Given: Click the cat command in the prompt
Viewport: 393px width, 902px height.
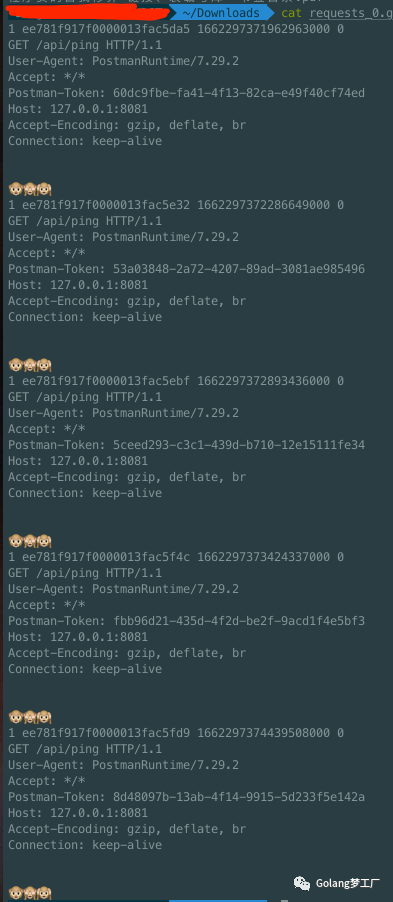Looking at the screenshot, I should 292,13.
